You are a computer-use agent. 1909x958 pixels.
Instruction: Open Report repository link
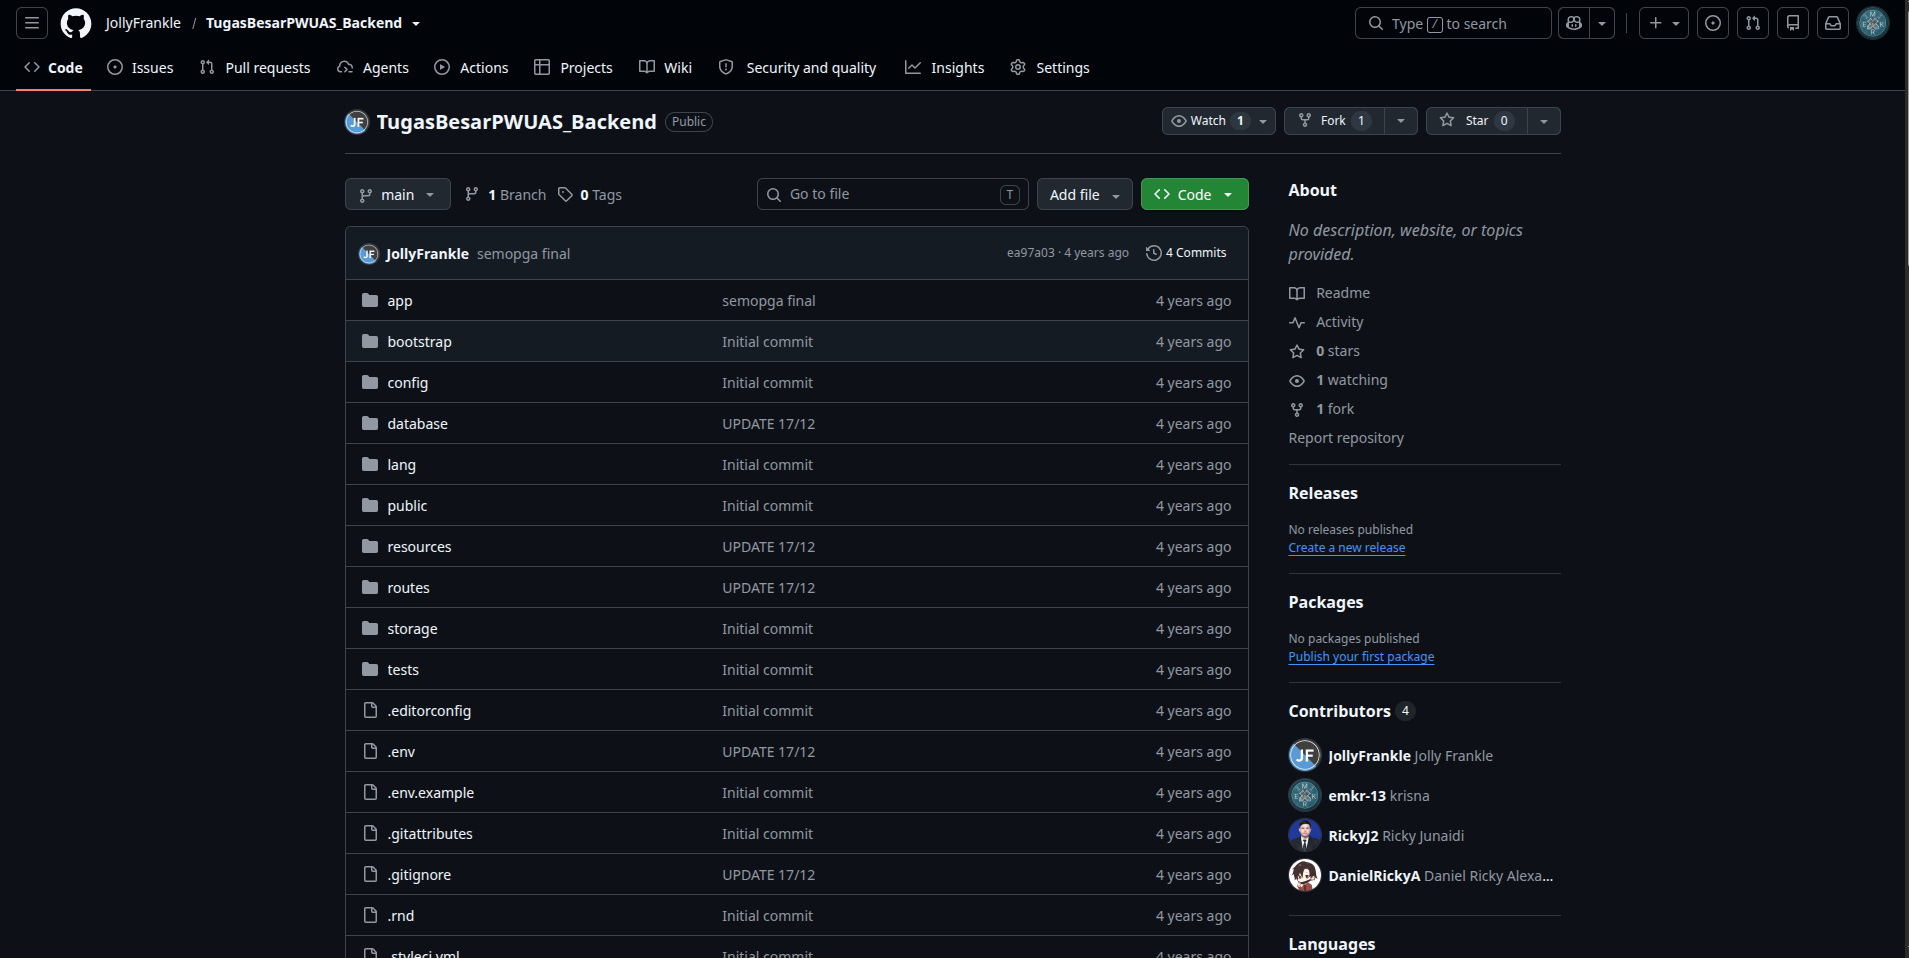point(1346,438)
